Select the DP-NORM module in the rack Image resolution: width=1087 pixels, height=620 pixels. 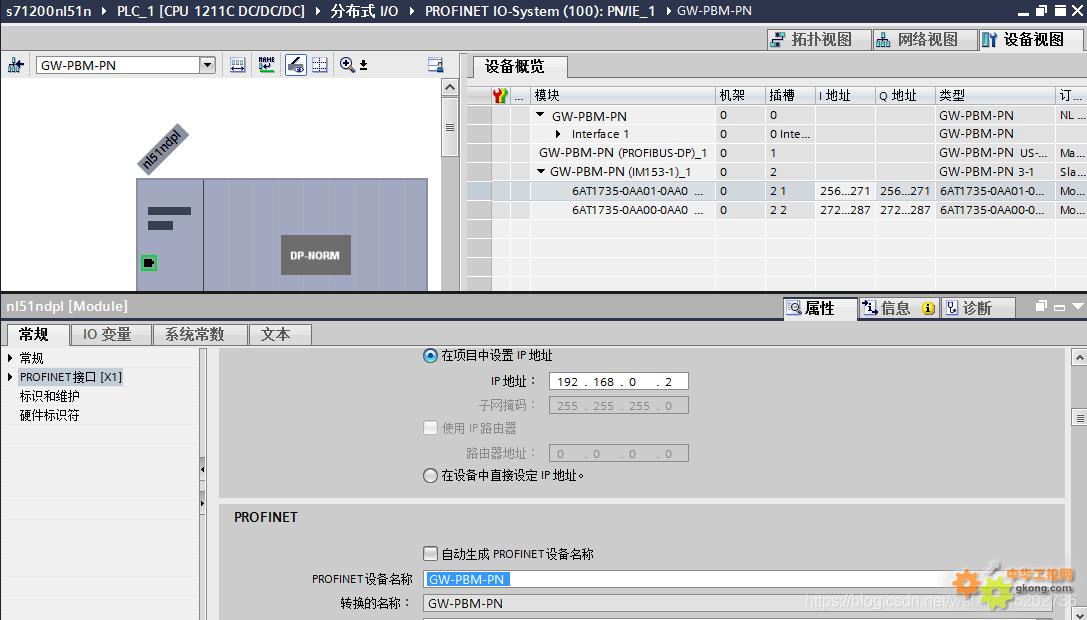pyautogui.click(x=315, y=255)
